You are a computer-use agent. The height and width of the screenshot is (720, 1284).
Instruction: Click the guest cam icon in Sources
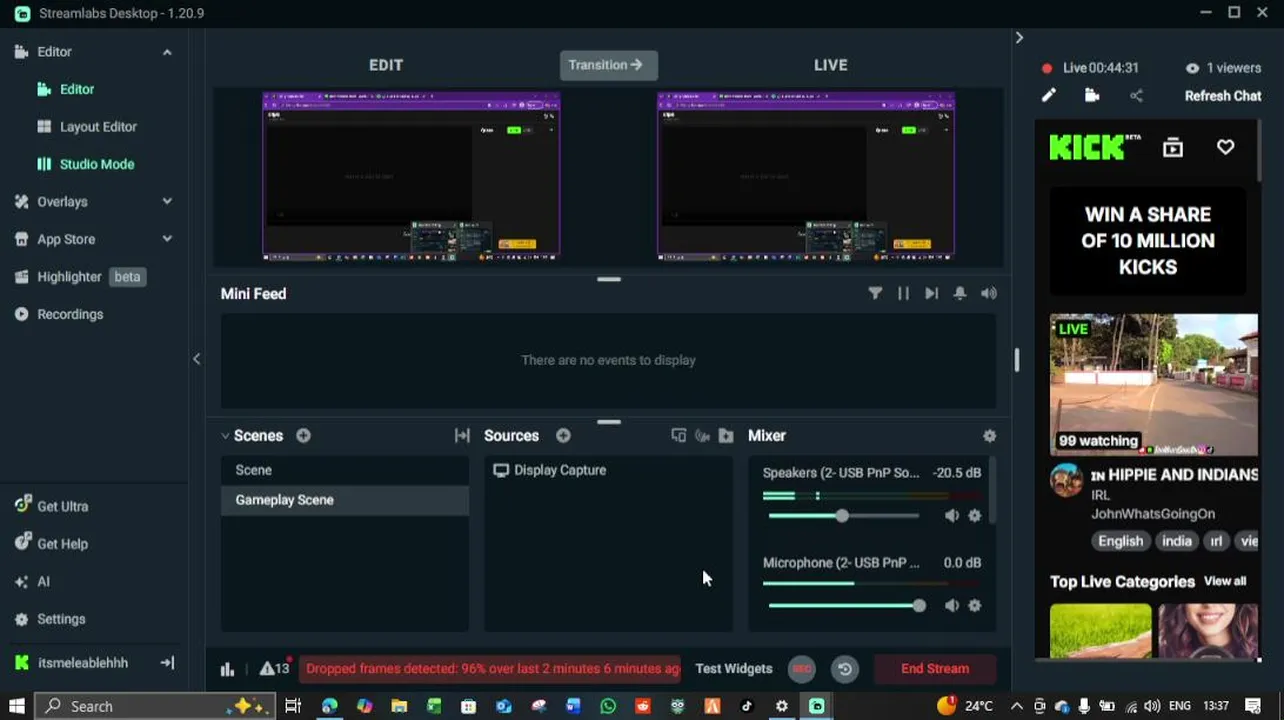click(702, 436)
